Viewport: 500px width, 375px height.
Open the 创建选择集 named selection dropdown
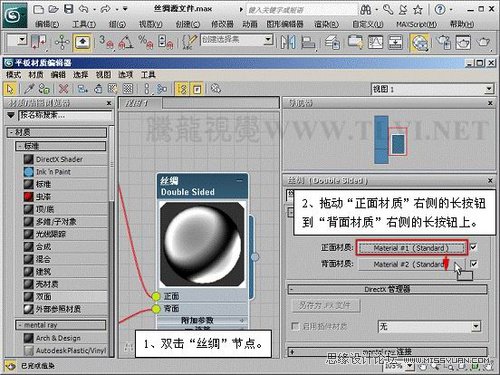[268, 40]
